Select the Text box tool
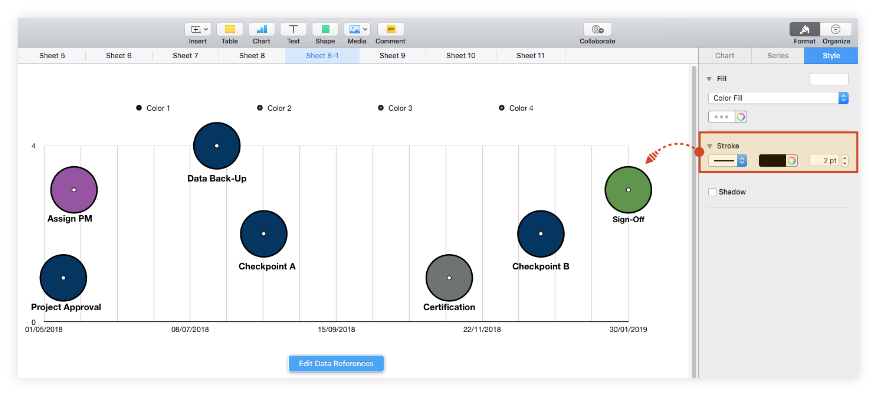 [293, 30]
